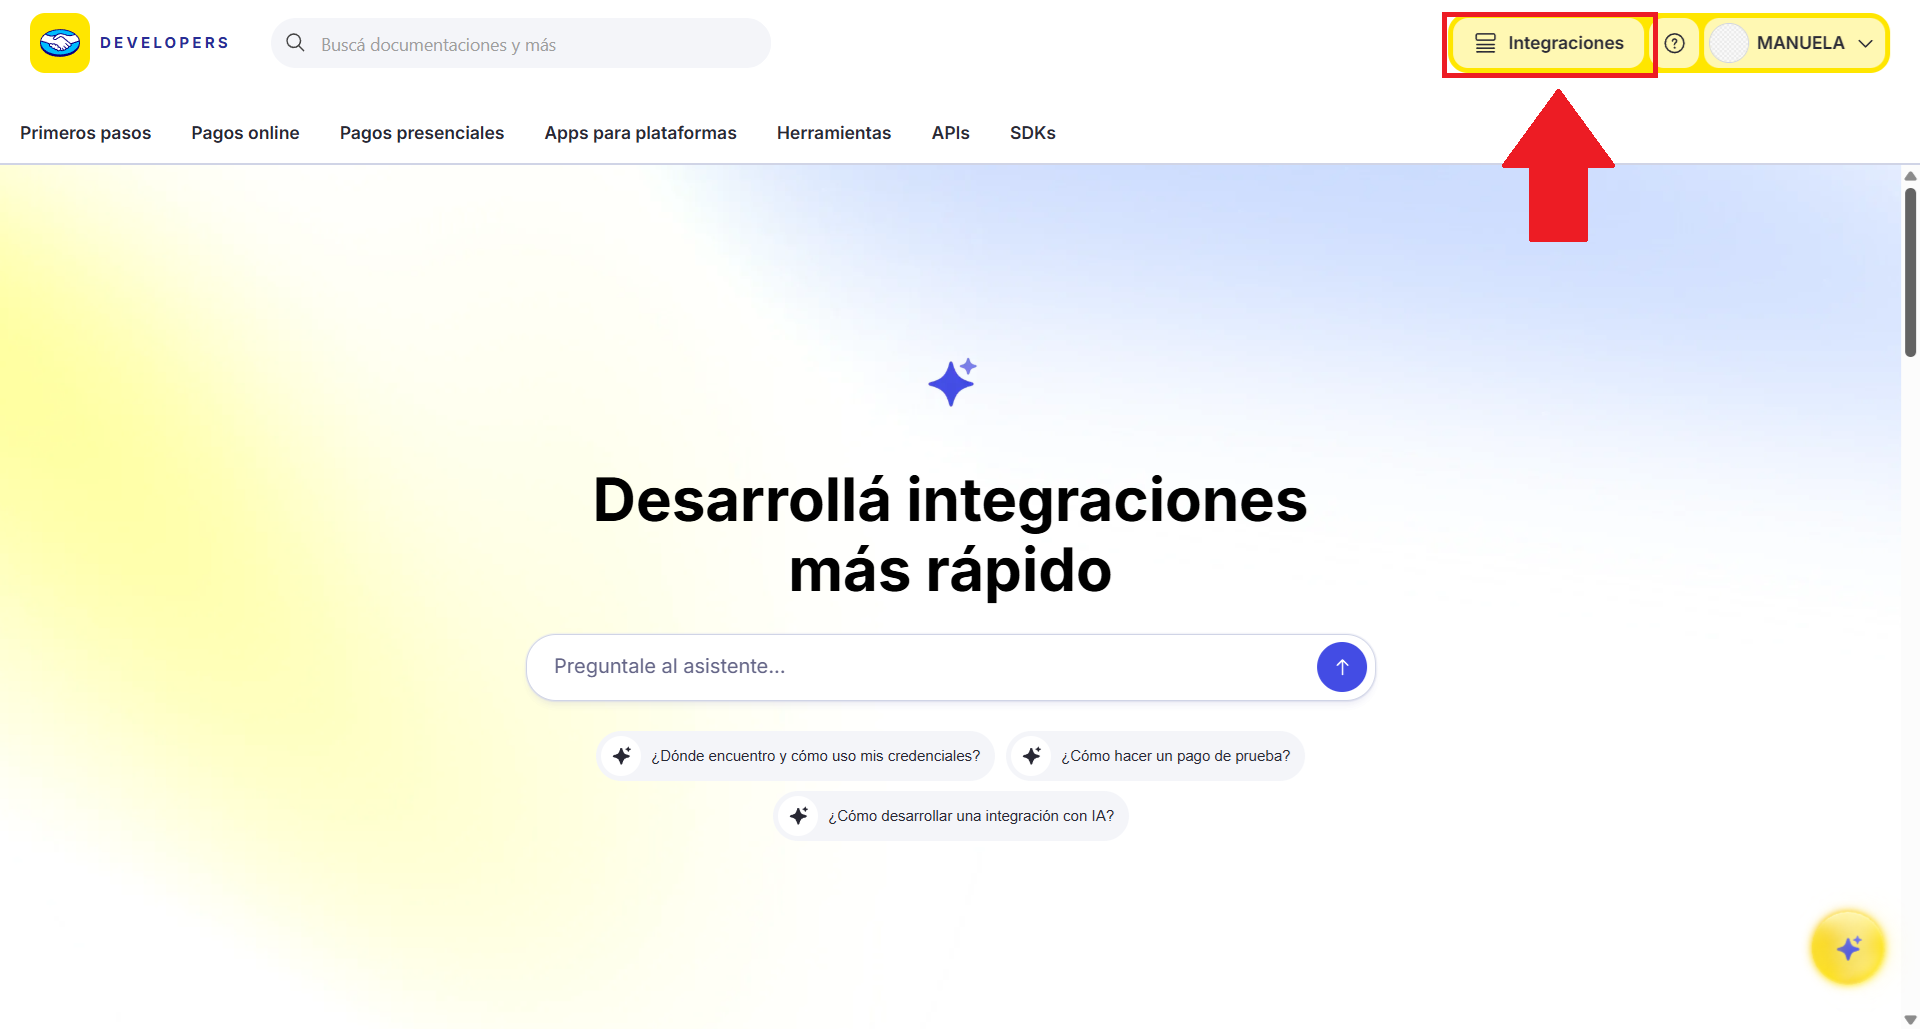Screen dimensions: 1920x1029
Task: Open the SDKs menu
Action: click(1033, 133)
